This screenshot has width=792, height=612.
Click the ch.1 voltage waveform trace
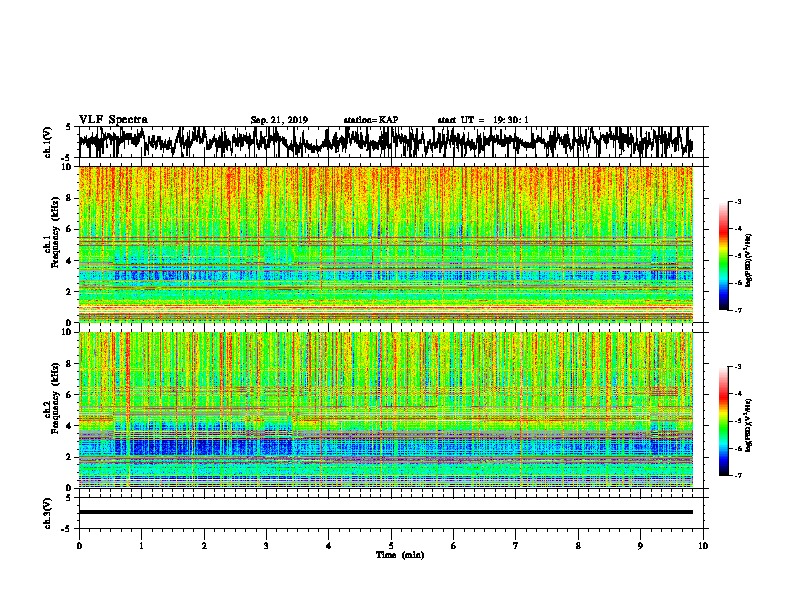point(385,142)
